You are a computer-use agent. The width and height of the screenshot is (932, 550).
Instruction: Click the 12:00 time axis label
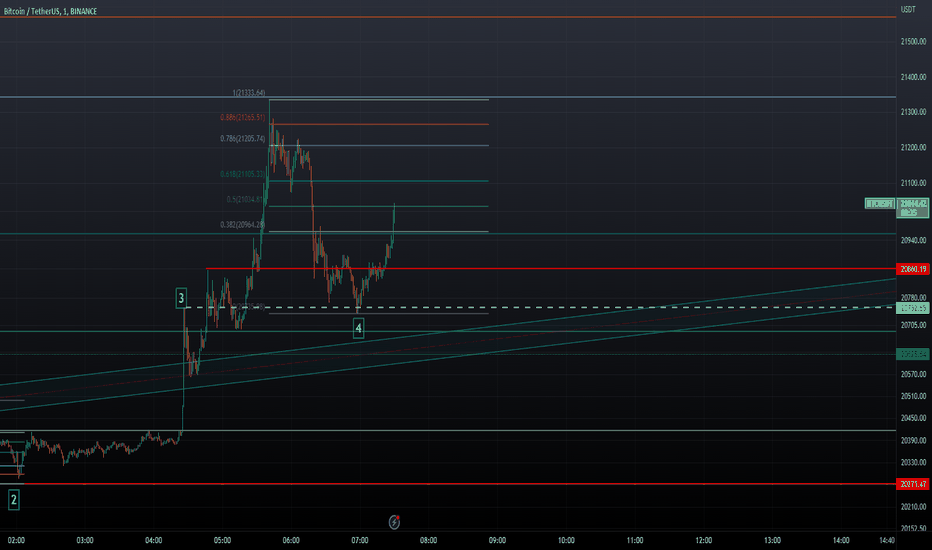click(704, 540)
